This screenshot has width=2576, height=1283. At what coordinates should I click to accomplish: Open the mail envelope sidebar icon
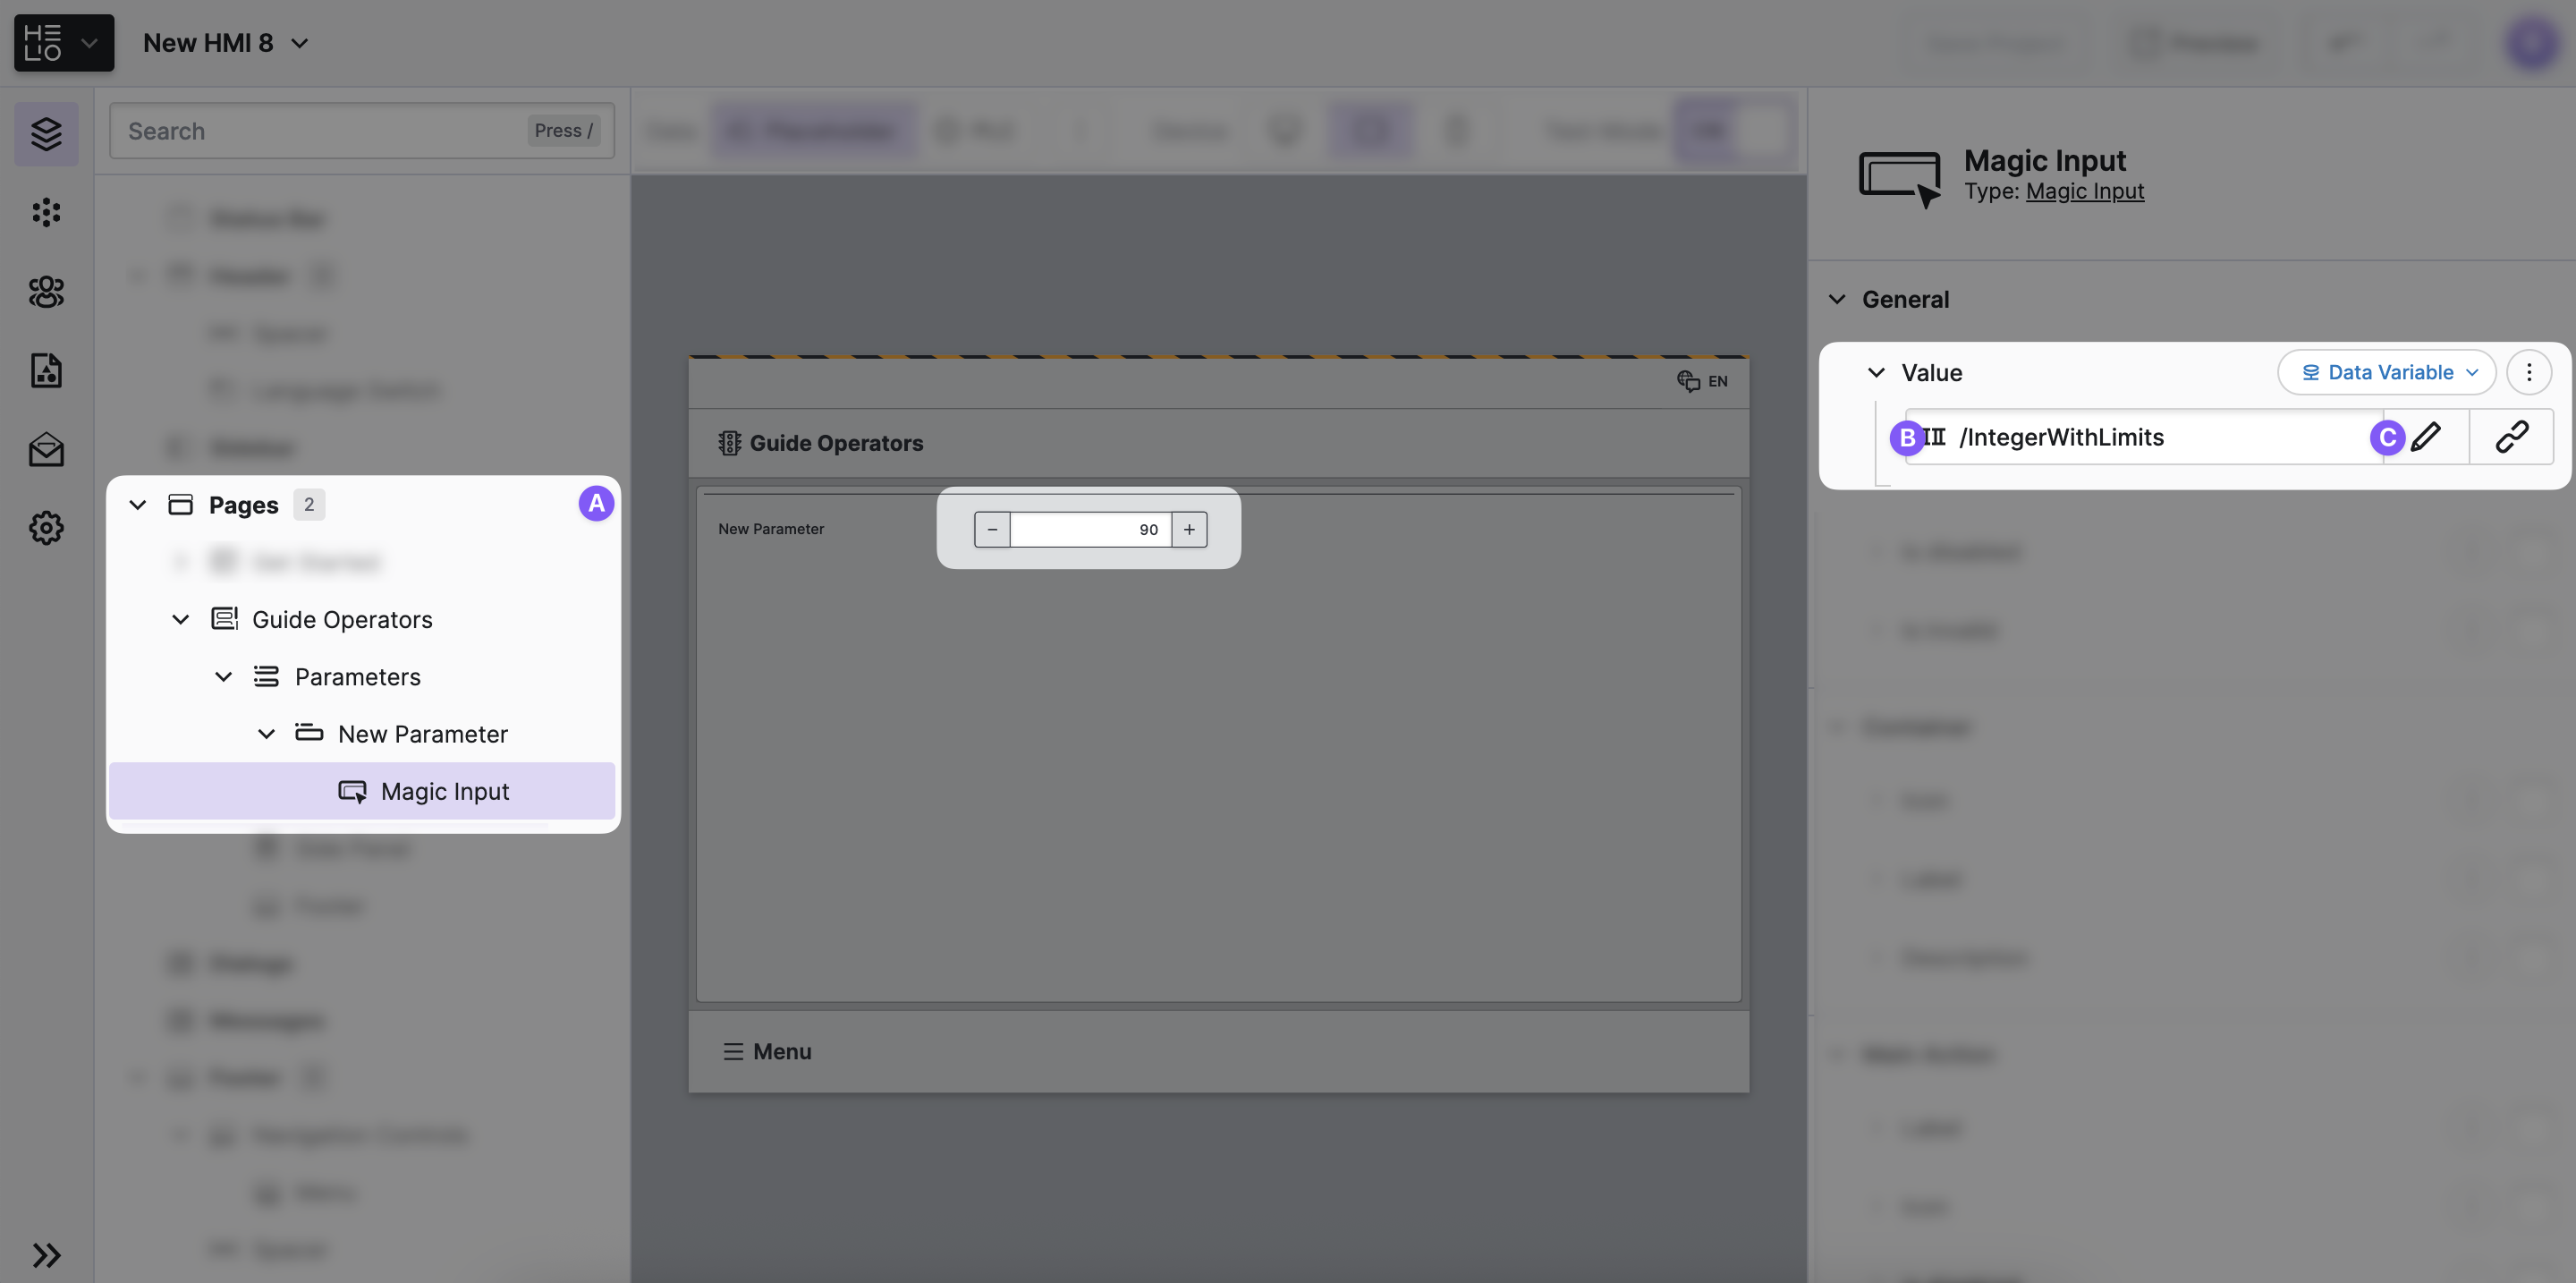[x=46, y=449]
